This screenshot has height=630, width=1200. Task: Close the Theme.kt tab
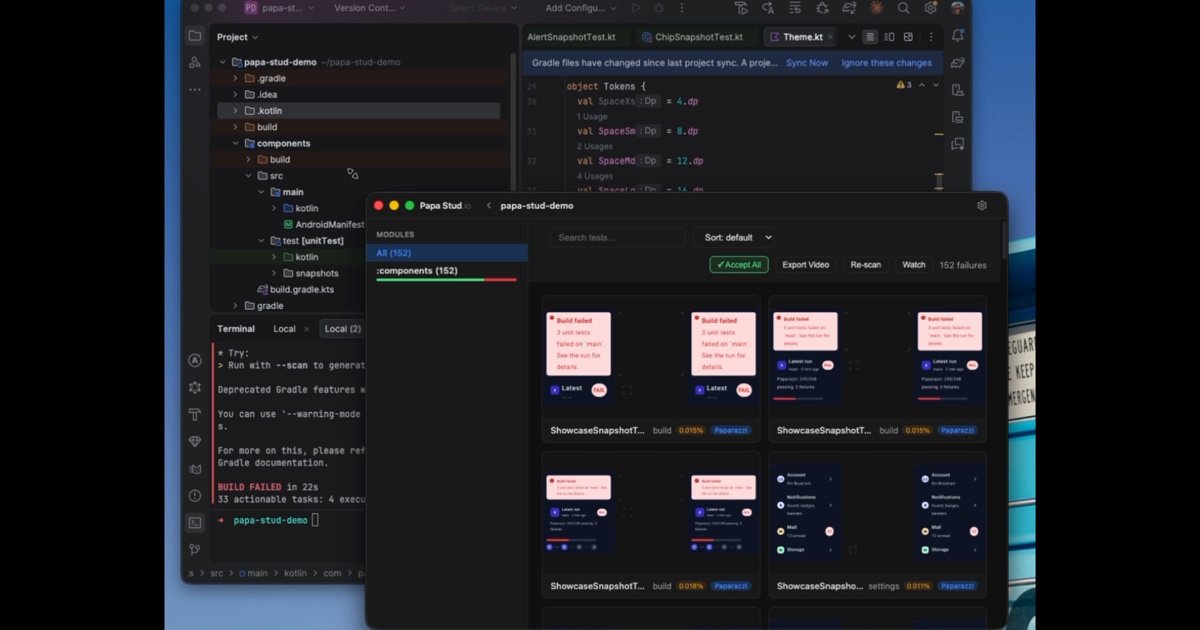tap(831, 37)
